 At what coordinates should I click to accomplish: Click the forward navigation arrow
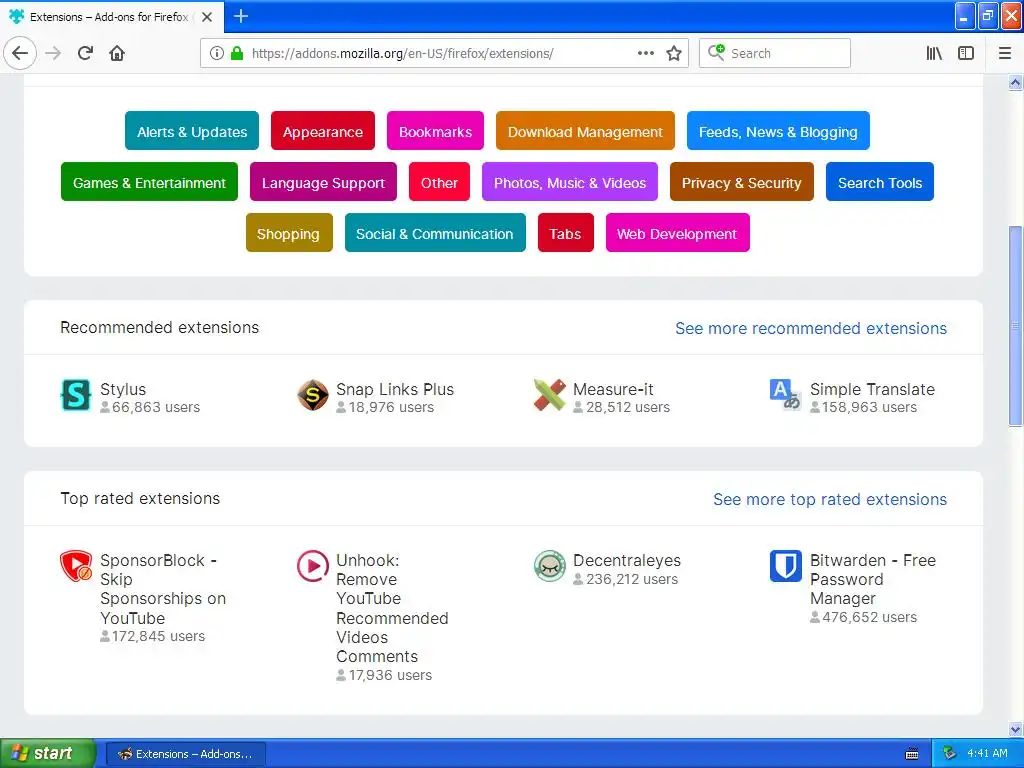tap(53, 53)
